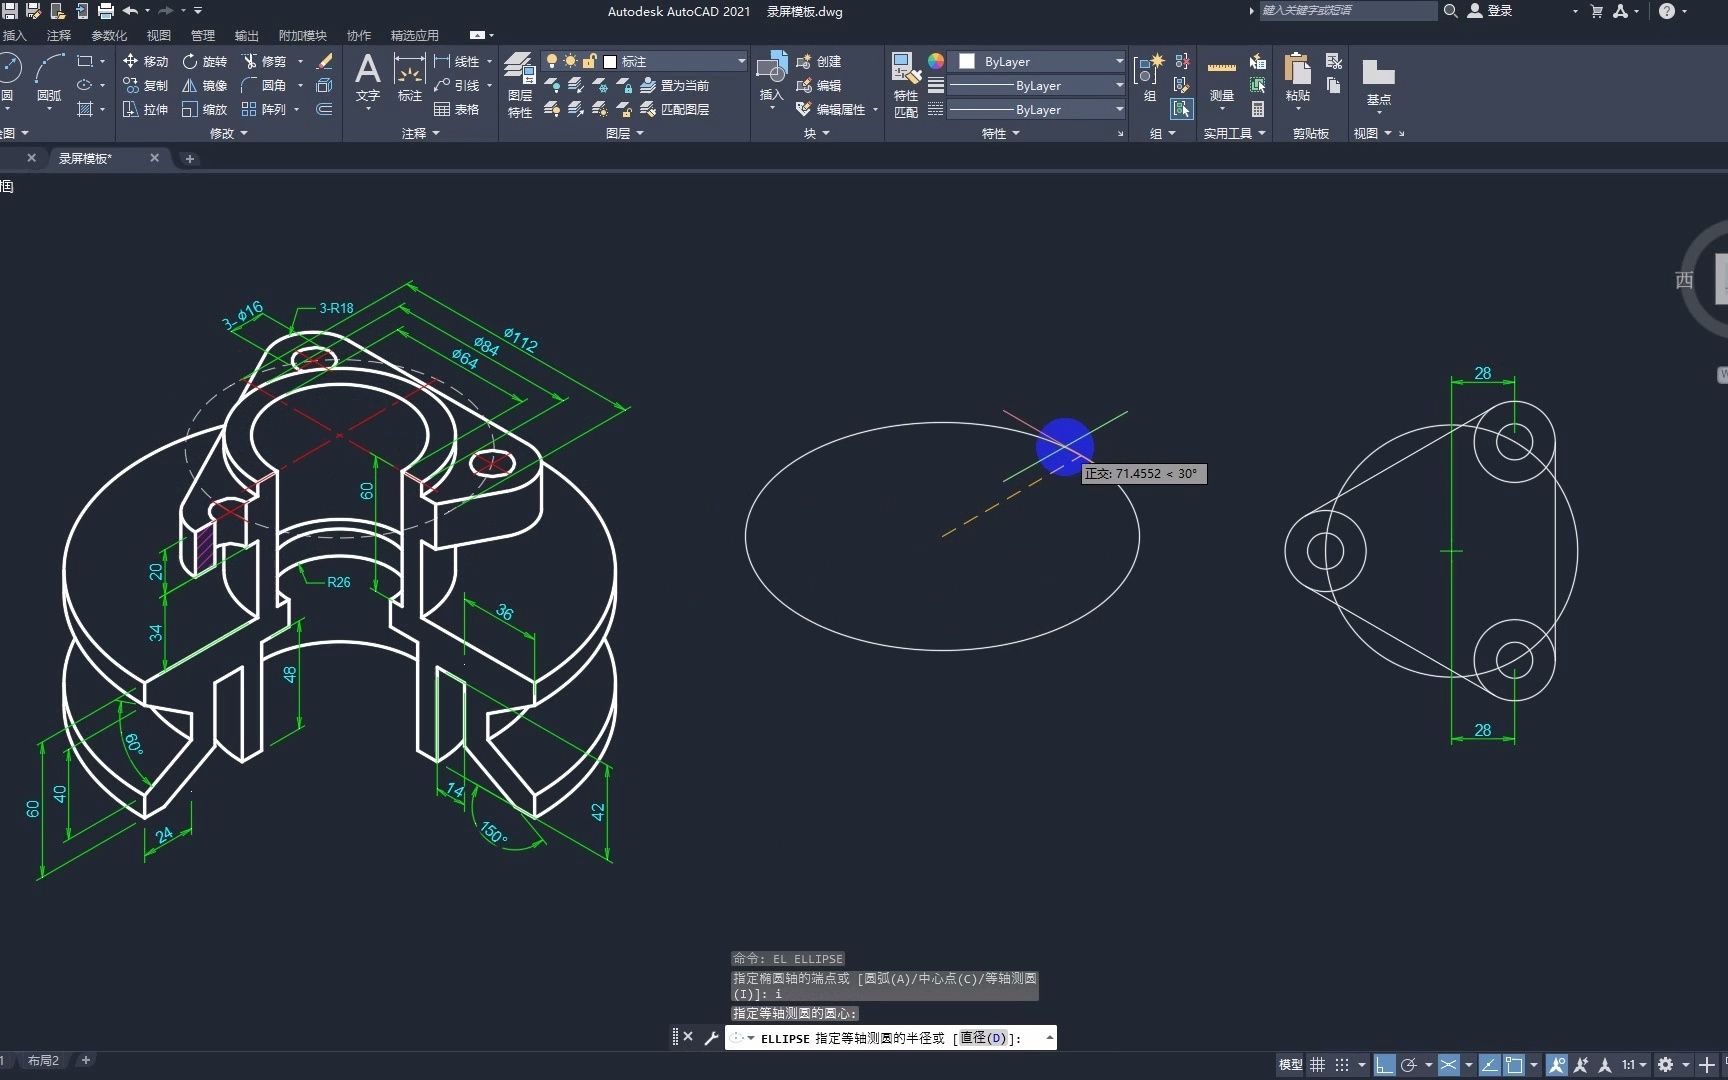Viewport: 1728px width, 1080px height.
Task: Click the Undo arrow in quick access toolbar
Action: [130, 11]
